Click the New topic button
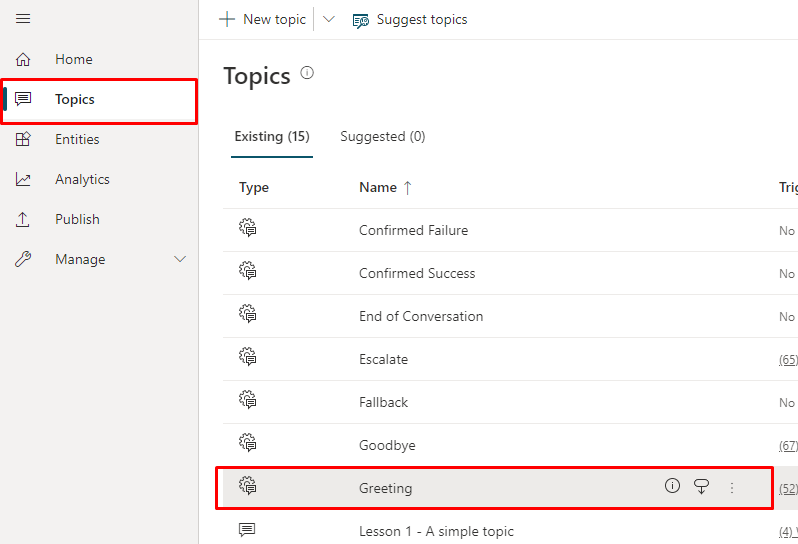This screenshot has width=798, height=544. pos(263,19)
